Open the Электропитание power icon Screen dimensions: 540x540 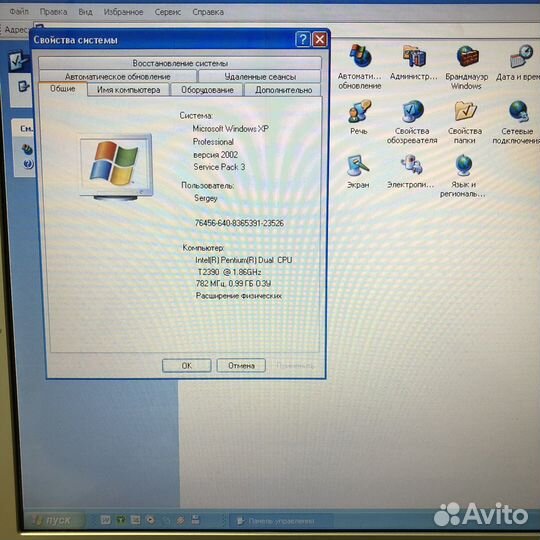tap(411, 172)
